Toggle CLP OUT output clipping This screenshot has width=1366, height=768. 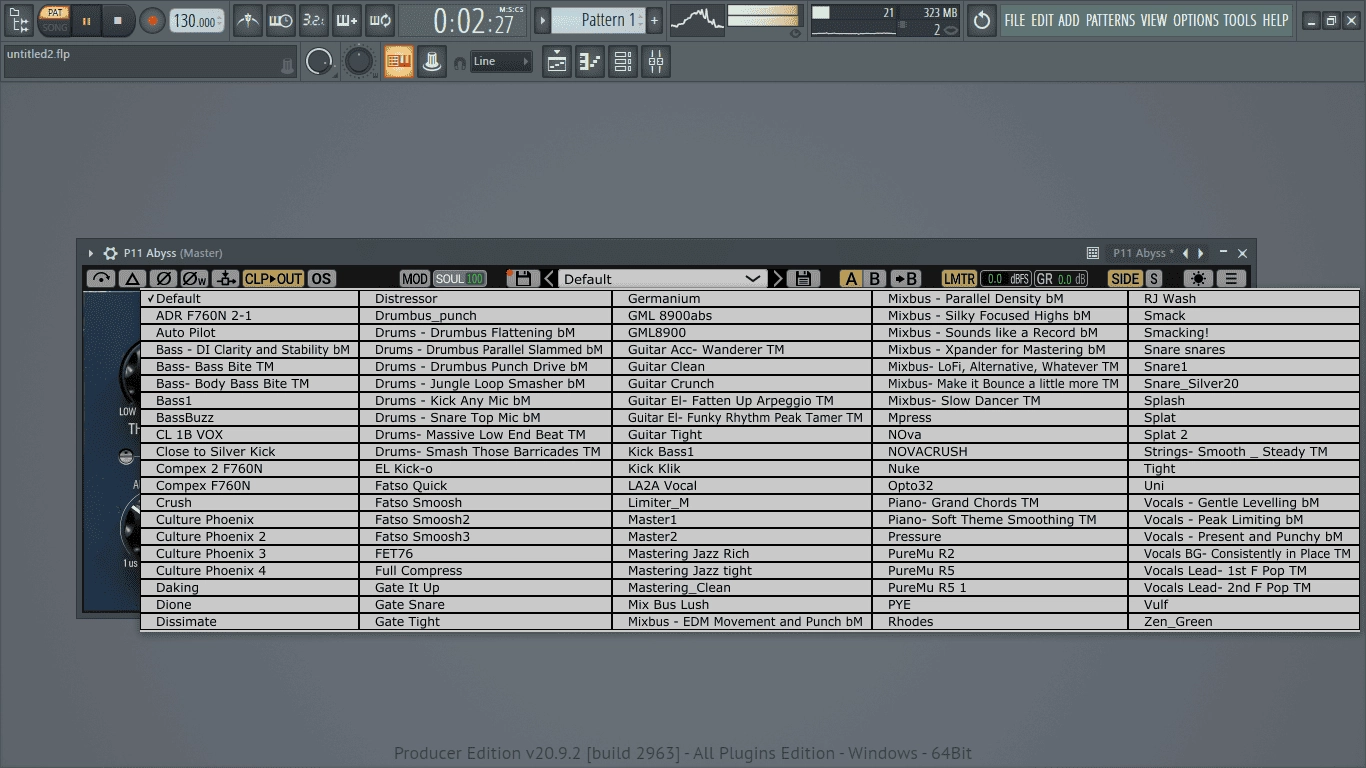(x=273, y=279)
